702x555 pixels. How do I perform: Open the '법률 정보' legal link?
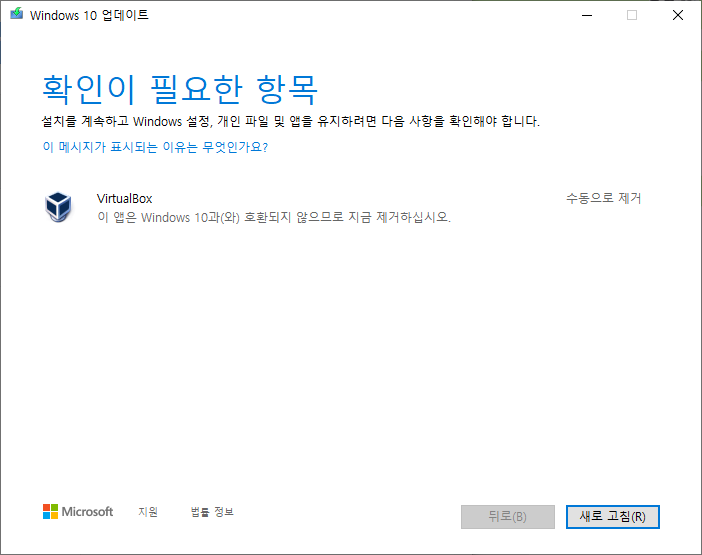pyautogui.click(x=212, y=512)
